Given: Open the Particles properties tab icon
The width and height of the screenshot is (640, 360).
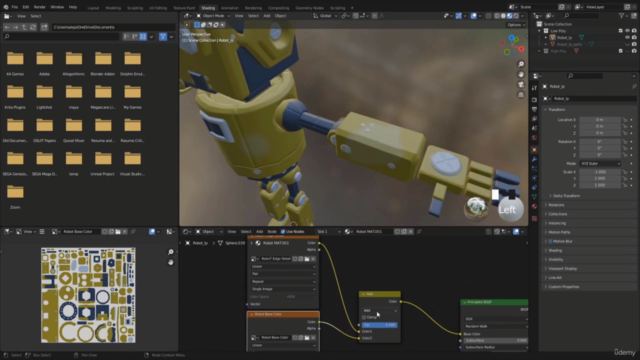Looking at the screenshot, I should point(534,169).
